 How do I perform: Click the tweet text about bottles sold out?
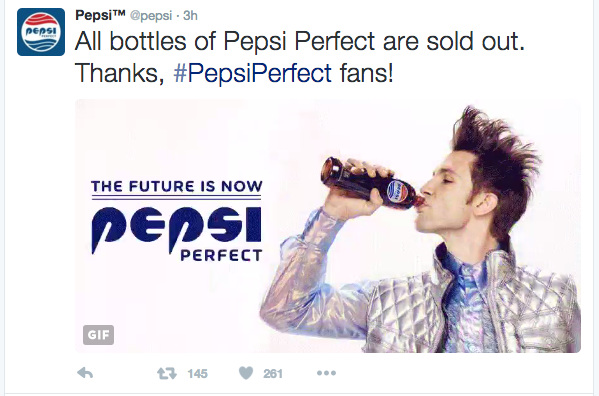300,57
